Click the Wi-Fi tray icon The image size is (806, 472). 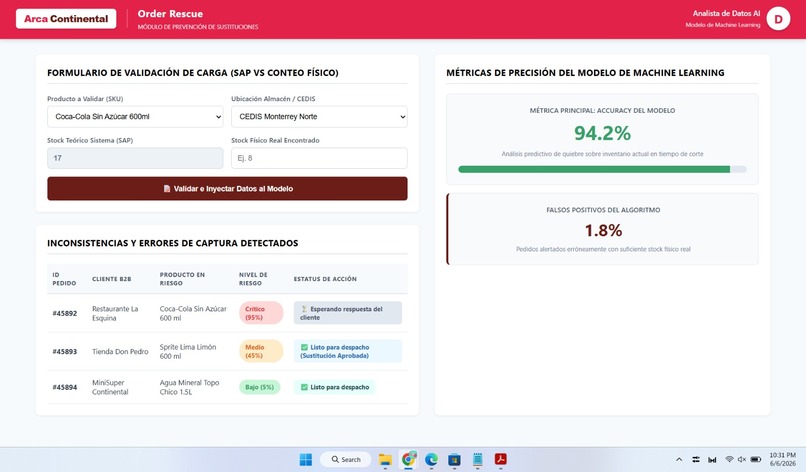[x=729, y=460]
